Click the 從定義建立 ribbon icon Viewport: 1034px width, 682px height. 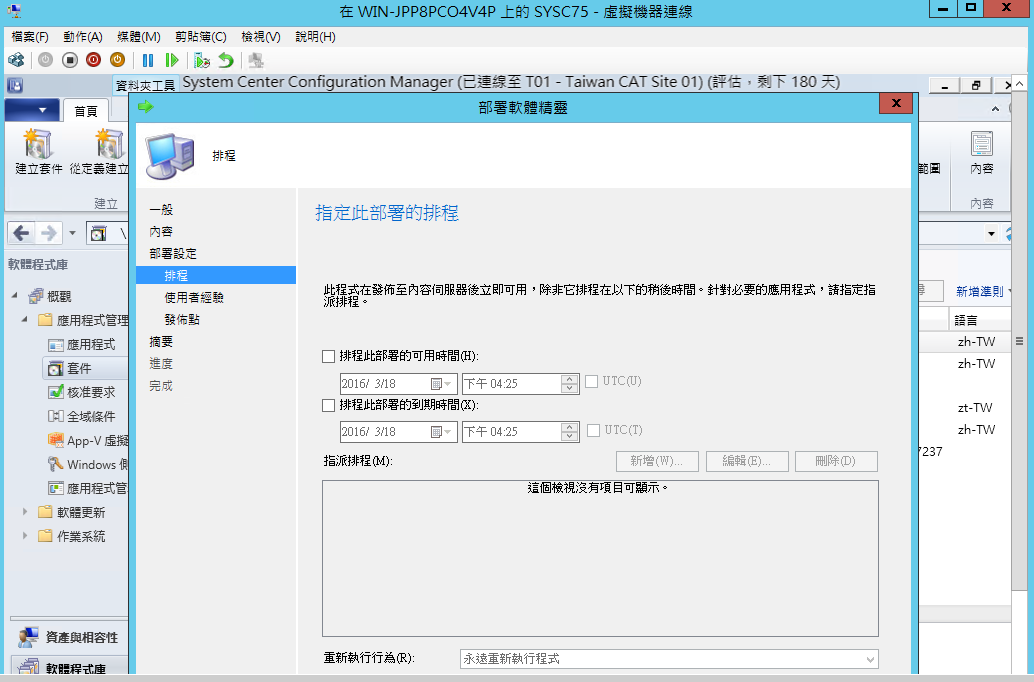[109, 144]
